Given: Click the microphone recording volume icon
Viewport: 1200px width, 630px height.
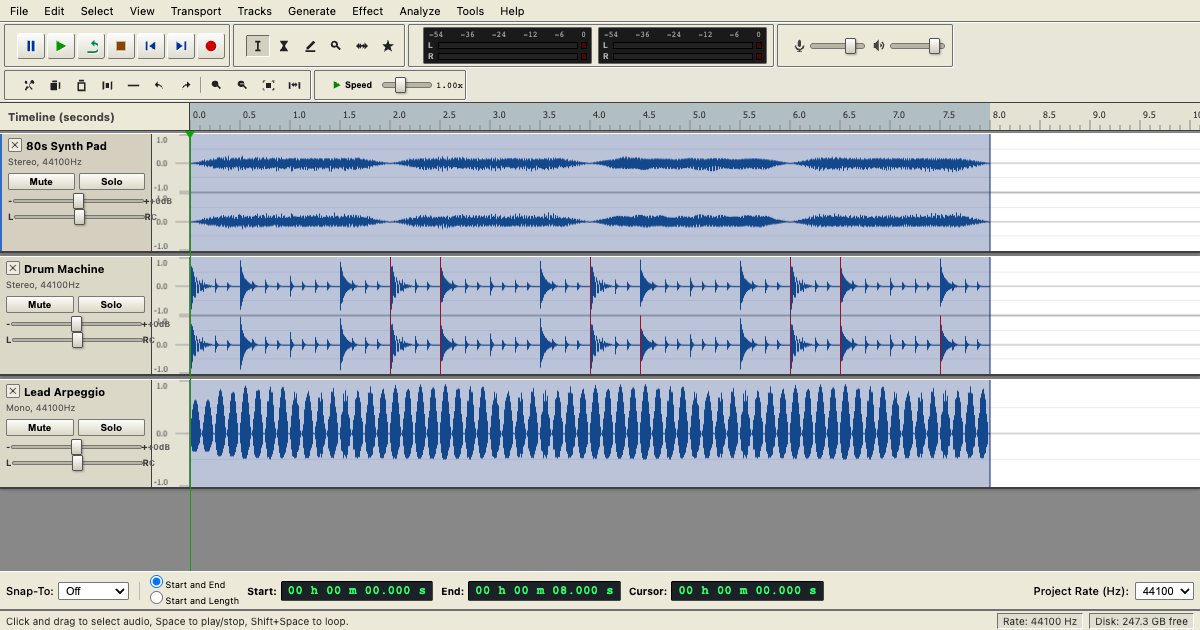Looking at the screenshot, I should 799,46.
